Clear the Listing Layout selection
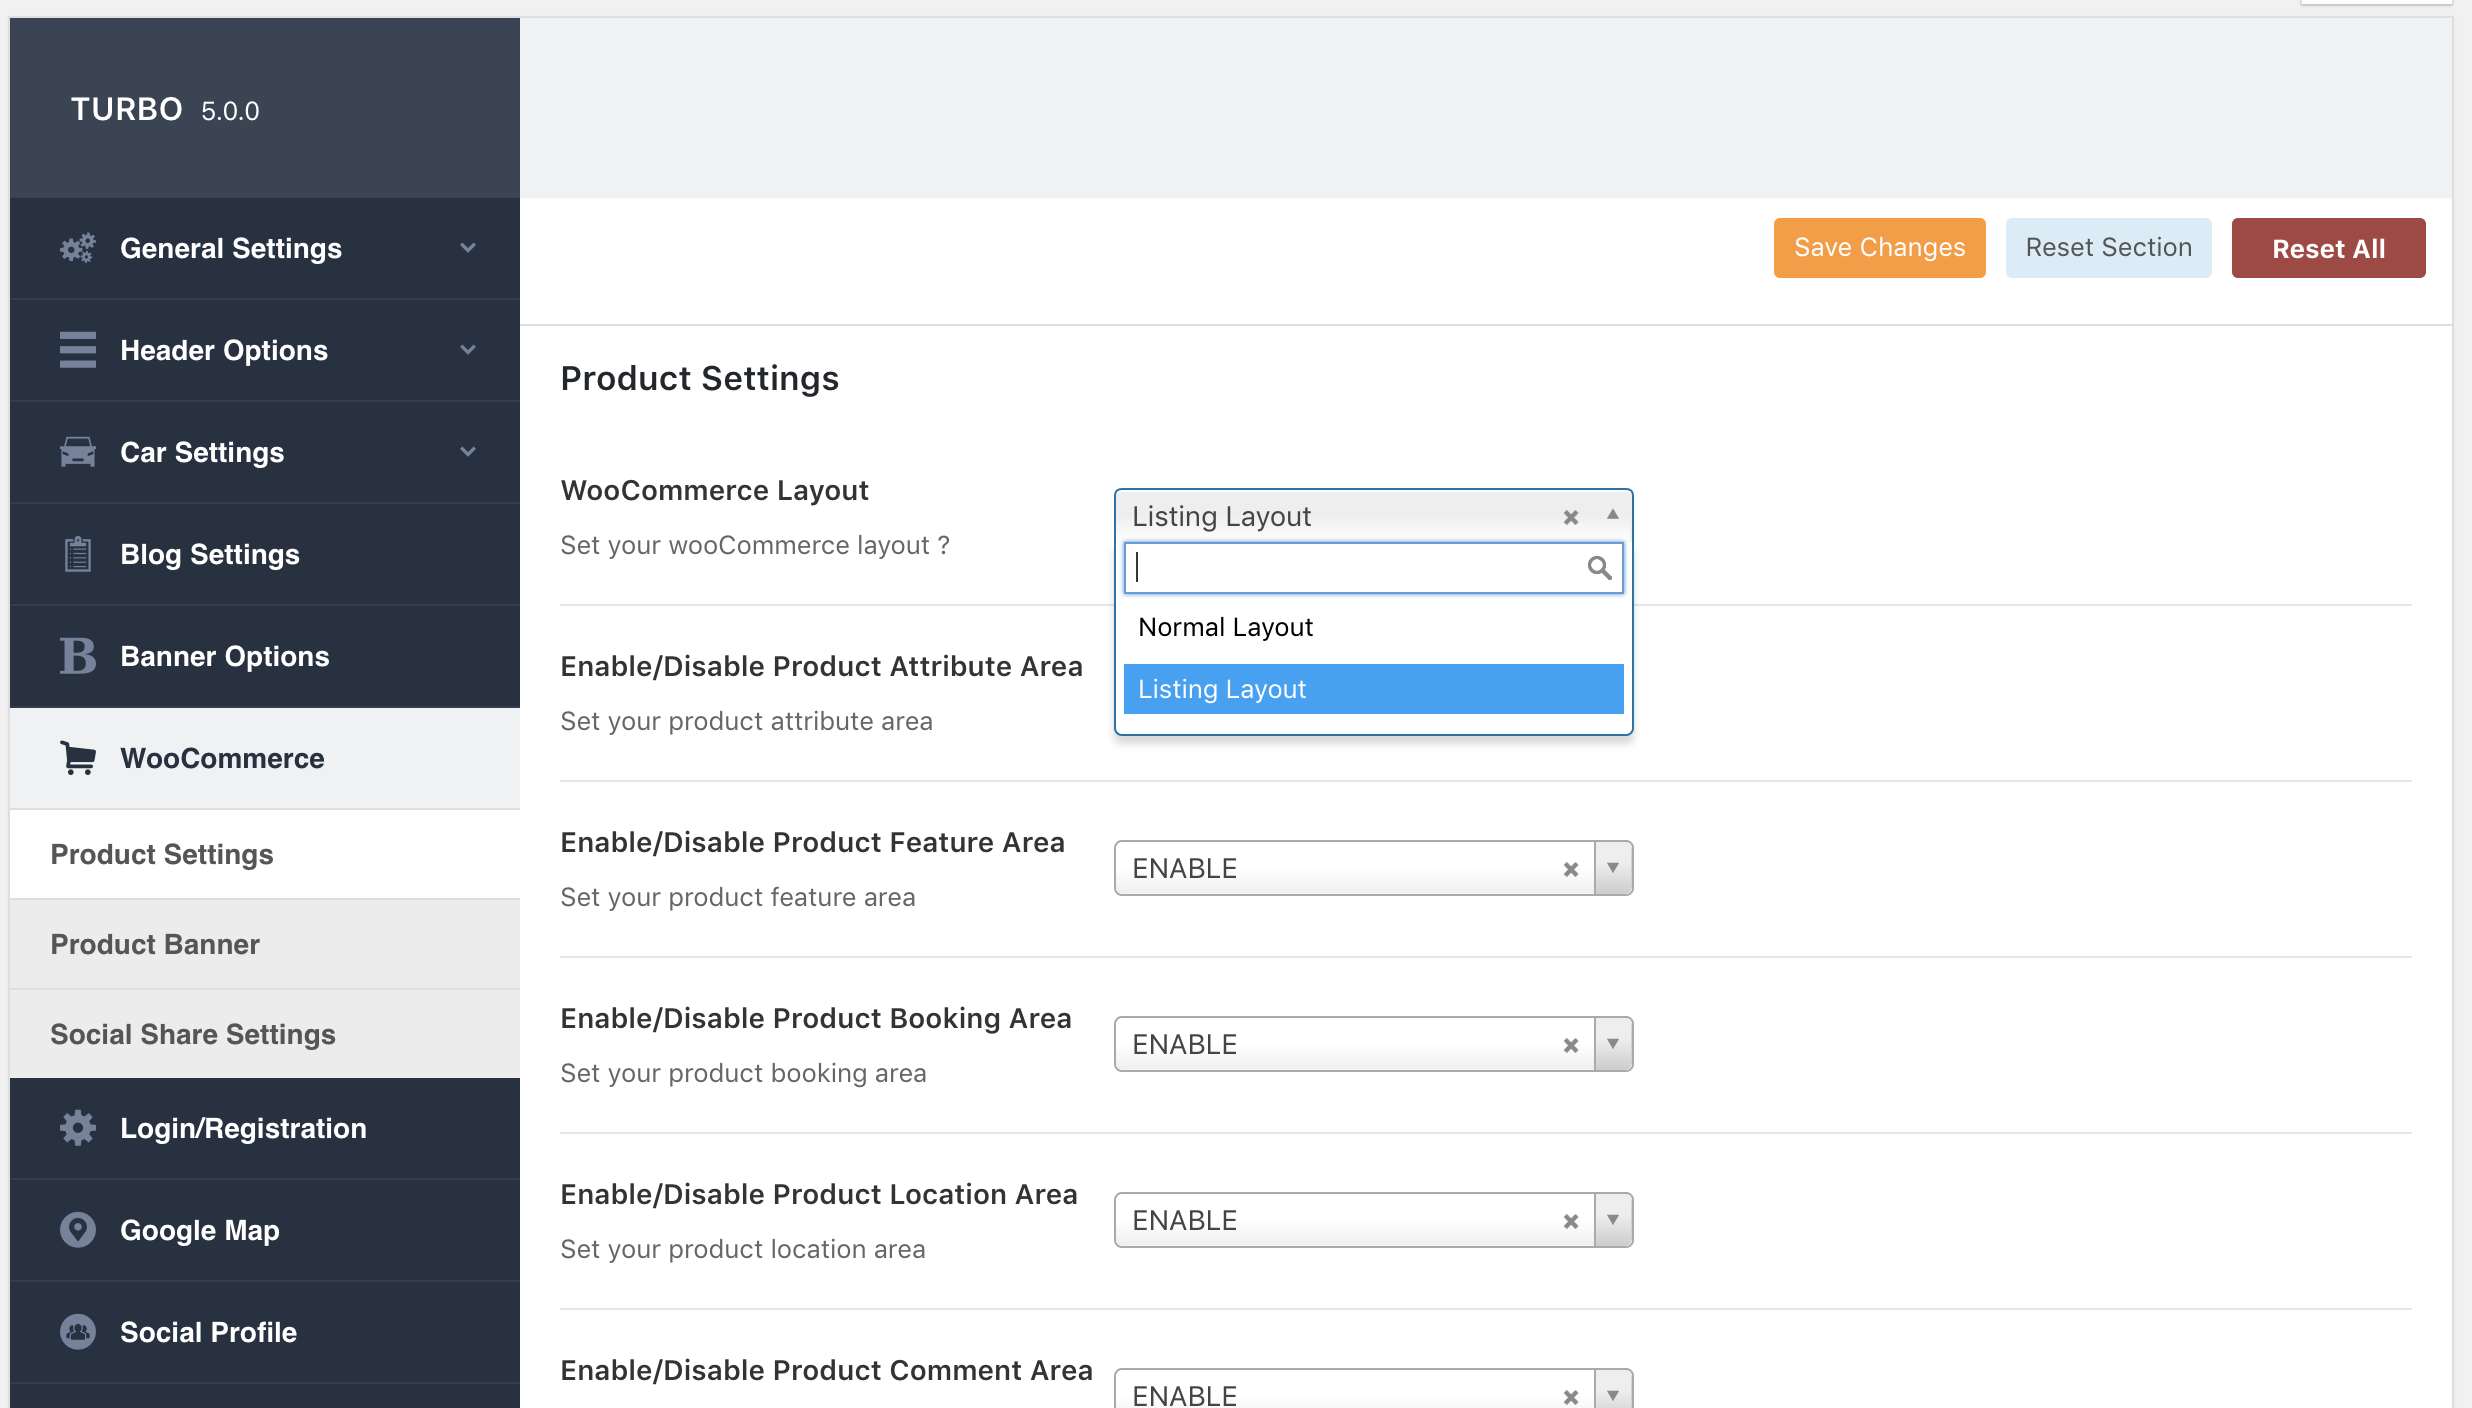Viewport: 2472px width, 1408px height. (x=1571, y=517)
